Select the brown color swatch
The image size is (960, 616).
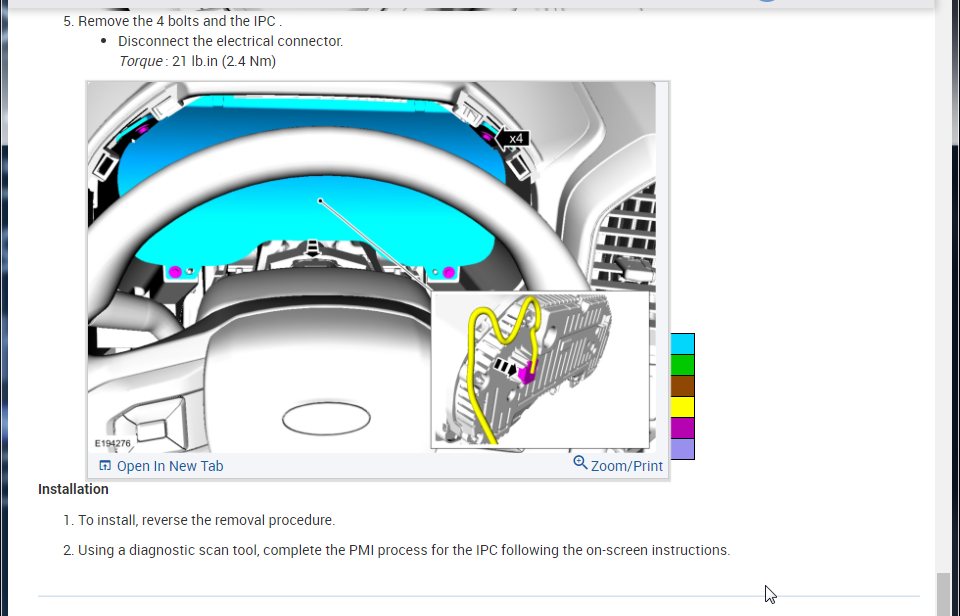click(x=683, y=386)
